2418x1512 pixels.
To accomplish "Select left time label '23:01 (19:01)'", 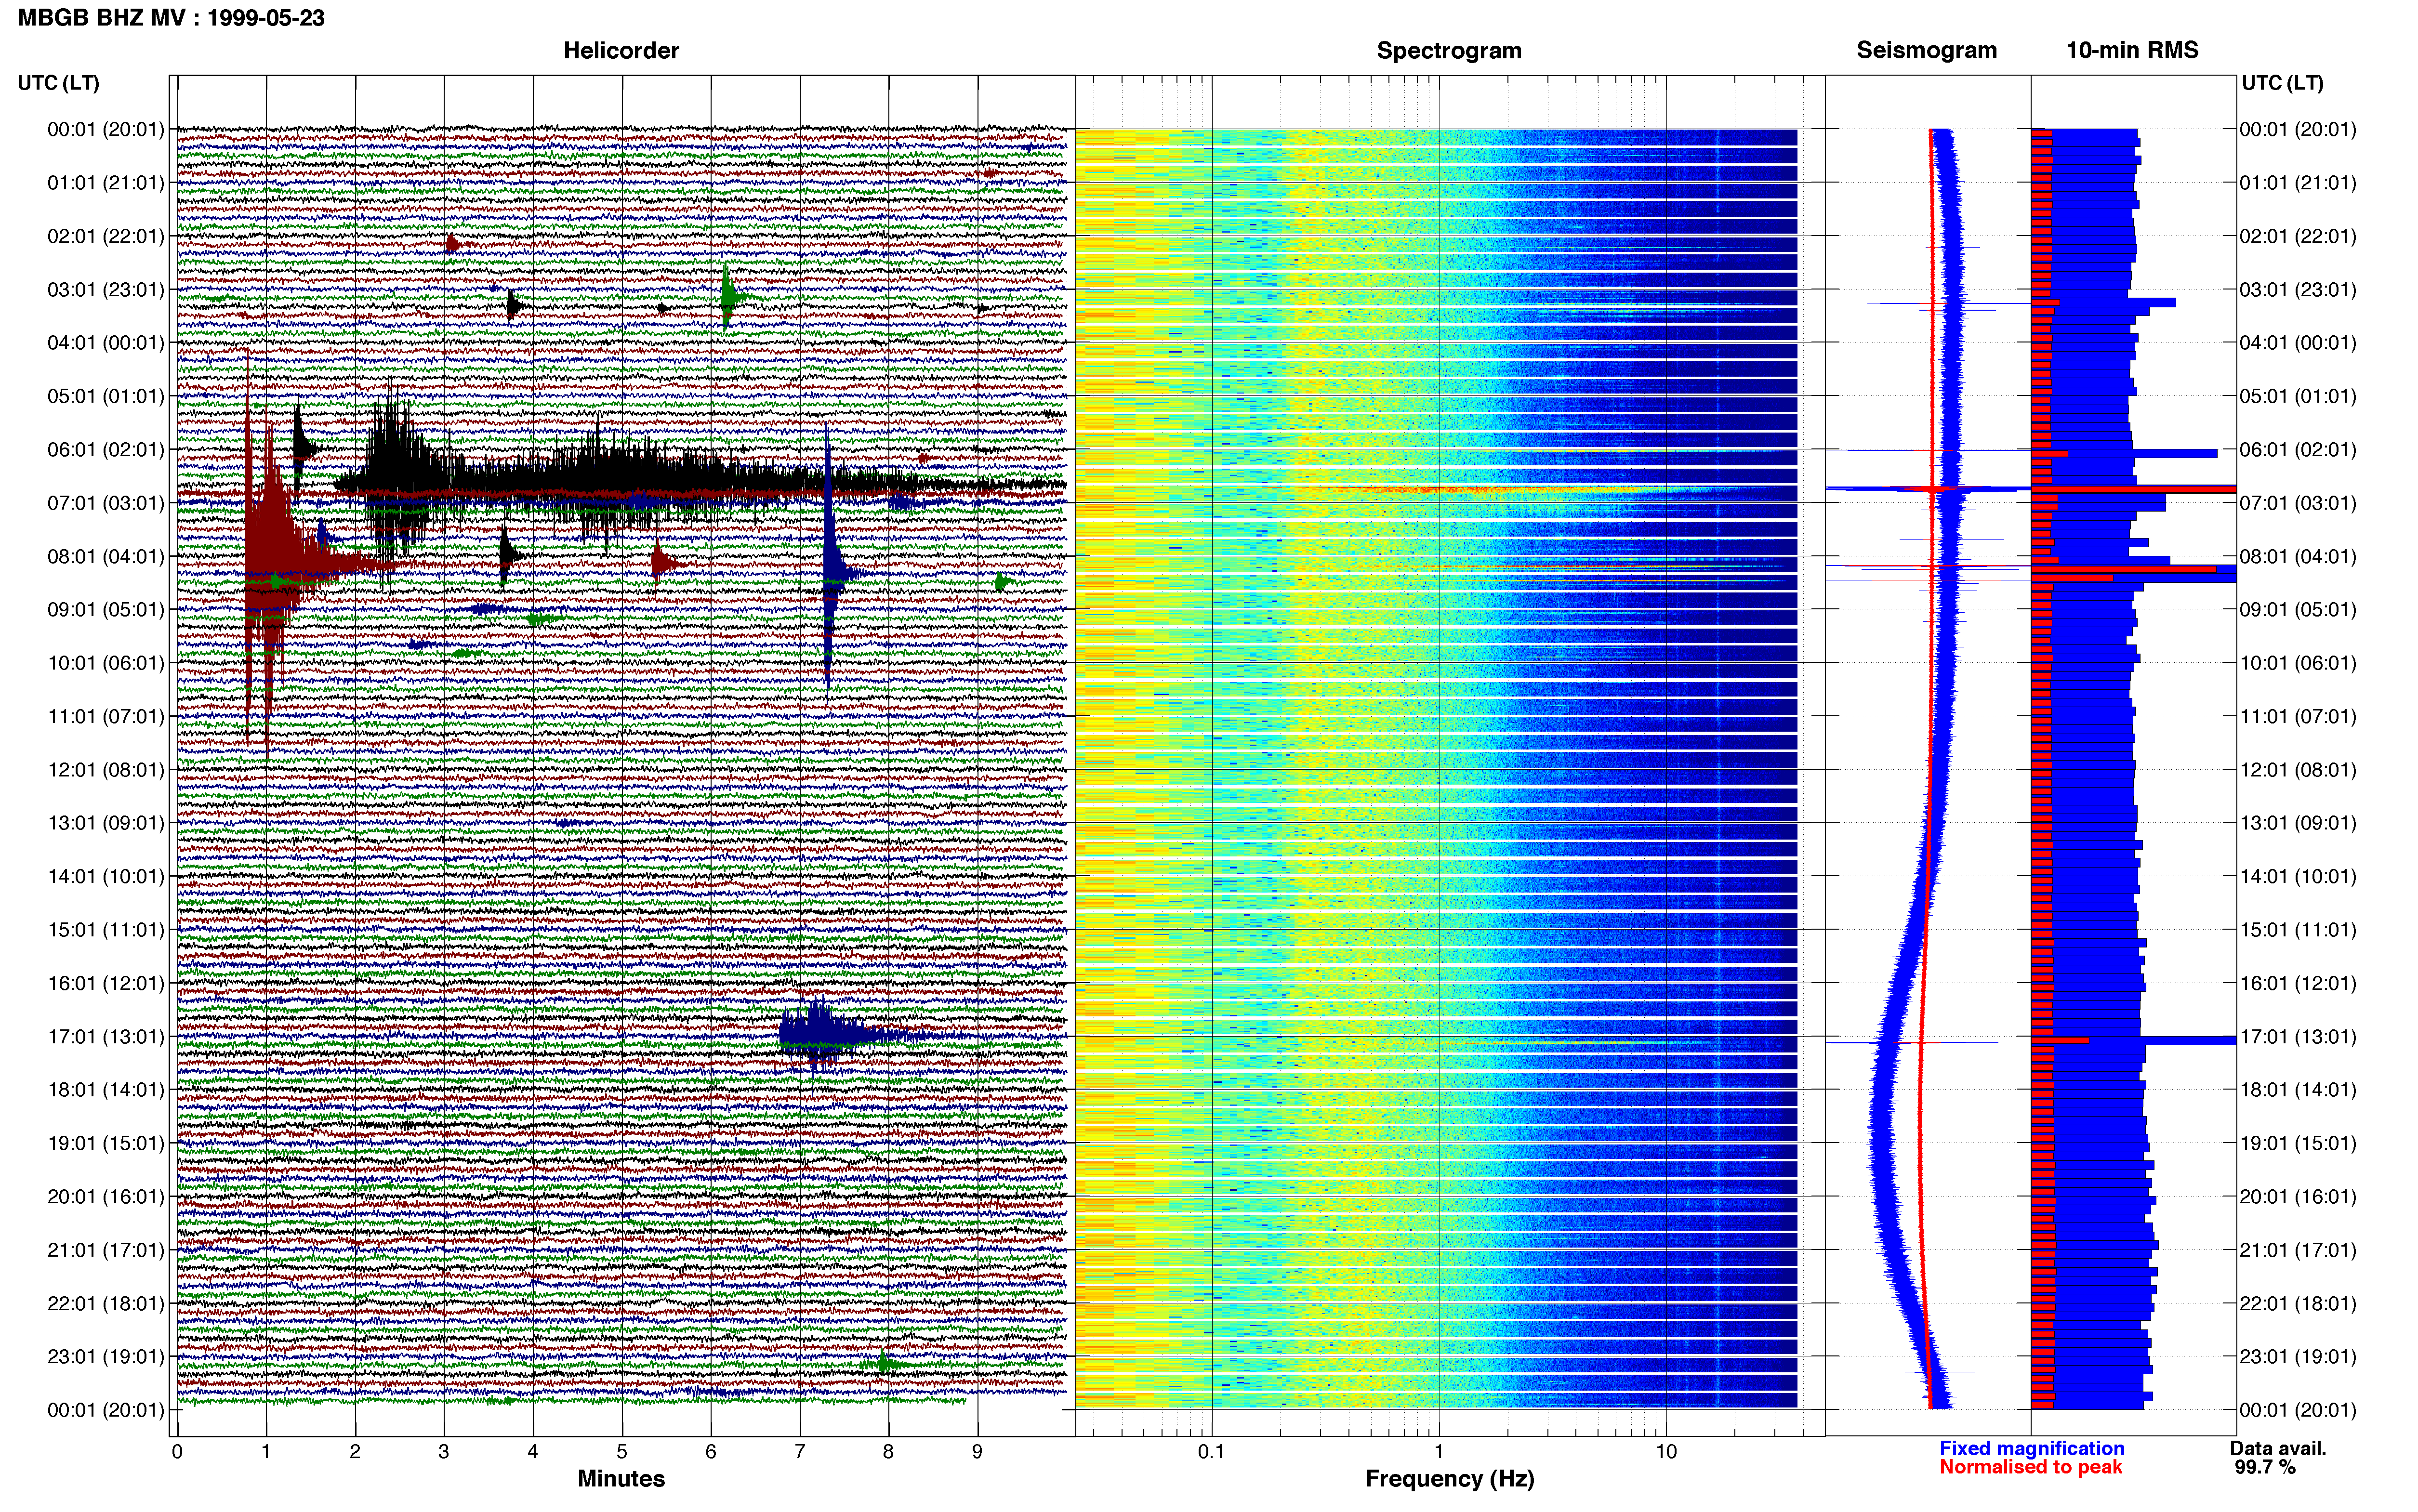I will (x=106, y=1356).
